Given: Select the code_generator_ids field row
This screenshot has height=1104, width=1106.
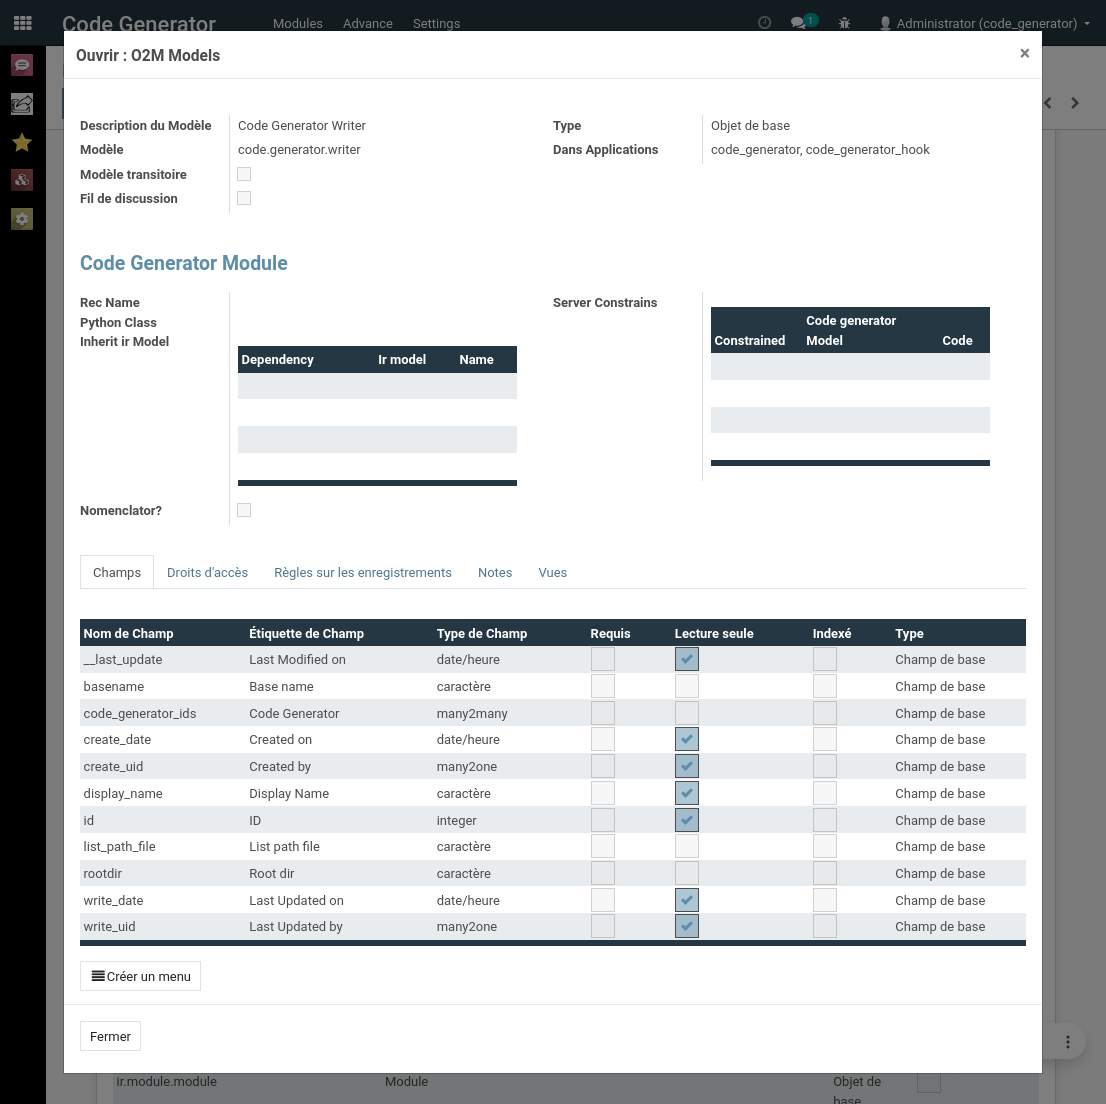Looking at the screenshot, I should coord(140,714).
